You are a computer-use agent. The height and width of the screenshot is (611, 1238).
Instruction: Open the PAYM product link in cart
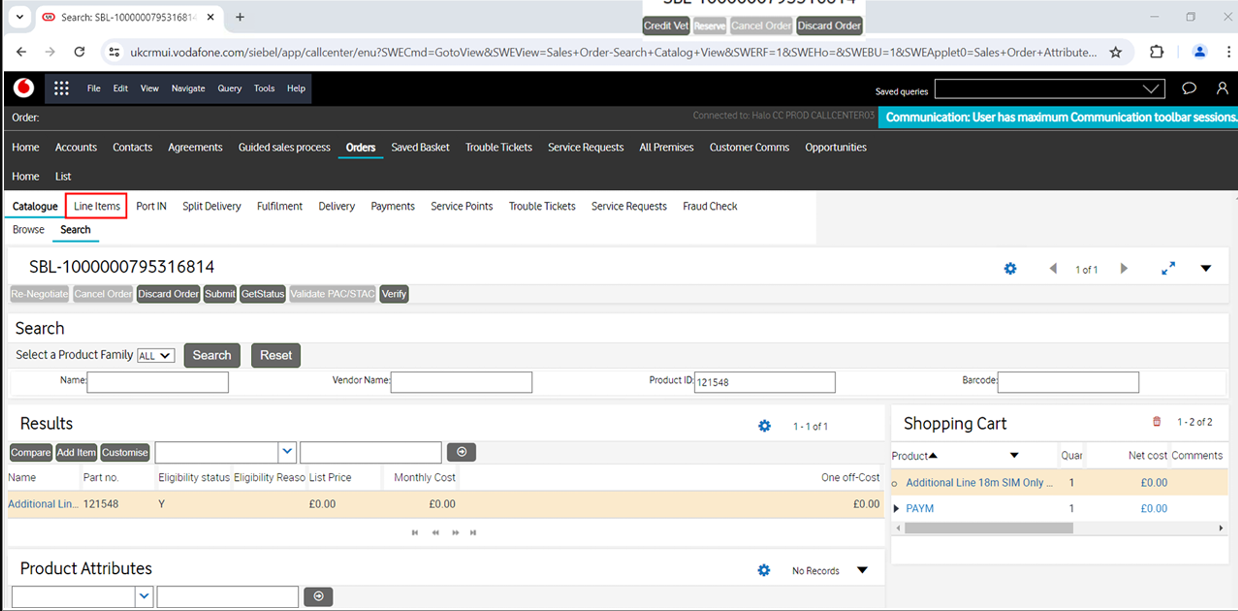[x=920, y=508]
